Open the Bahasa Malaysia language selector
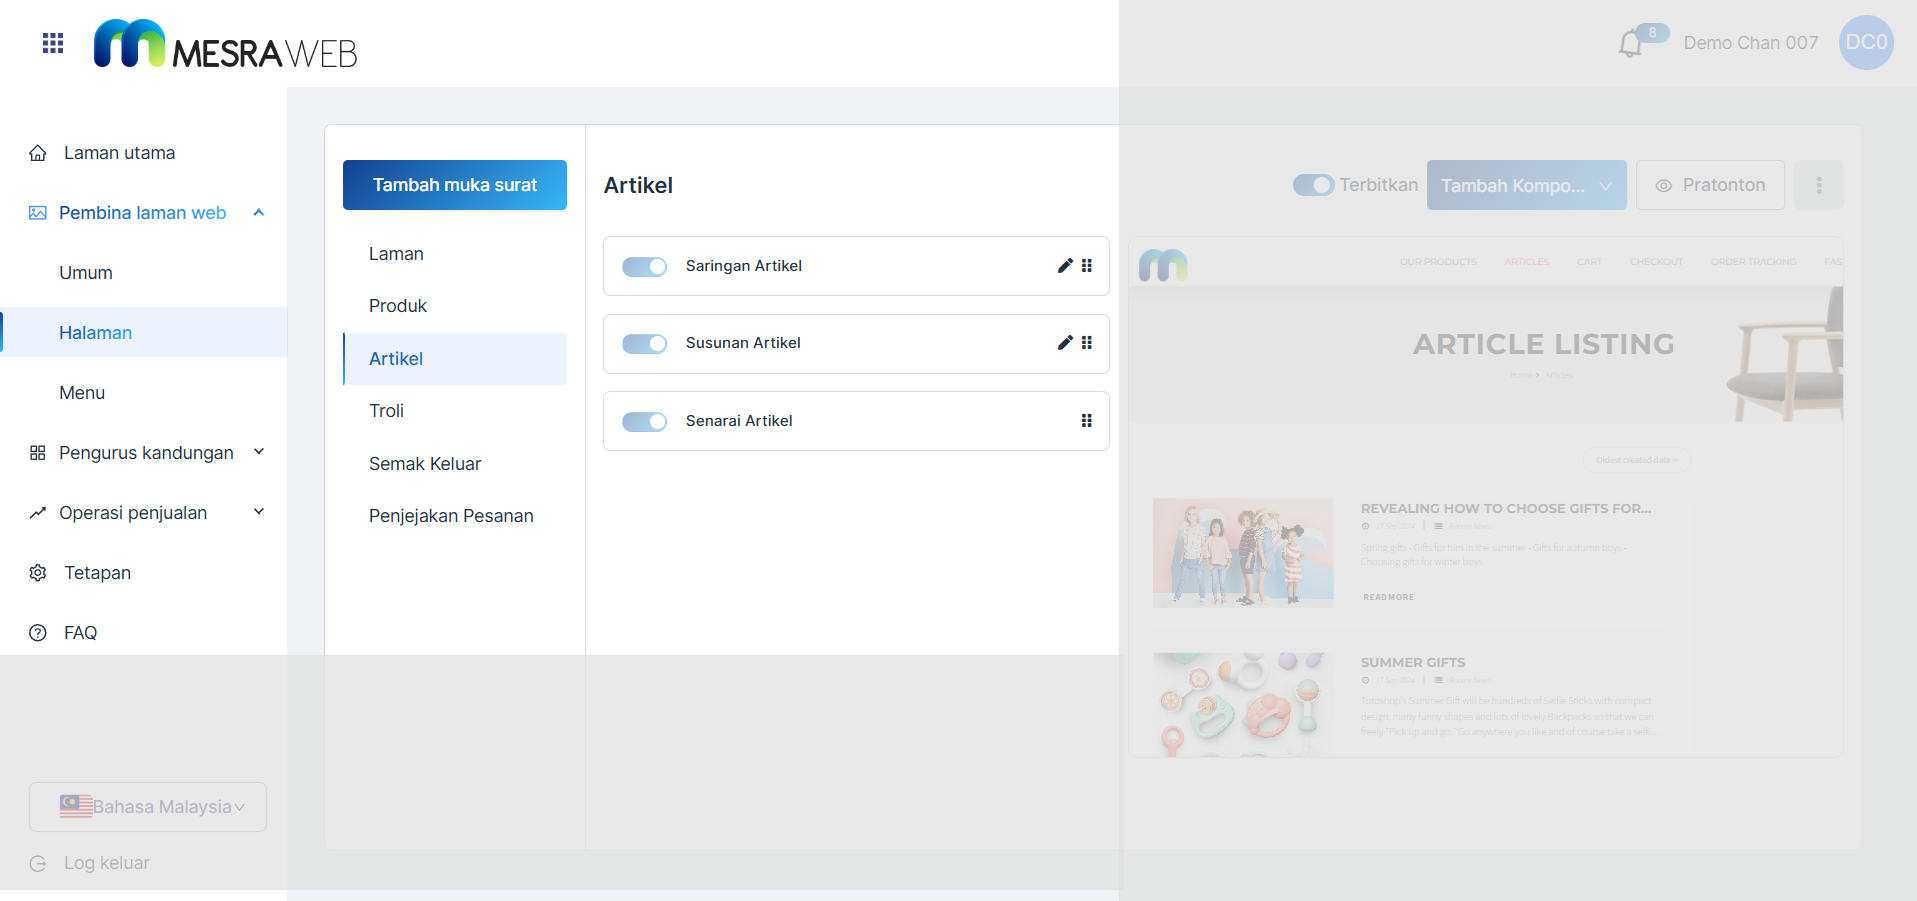This screenshot has width=1917, height=901. pyautogui.click(x=148, y=807)
